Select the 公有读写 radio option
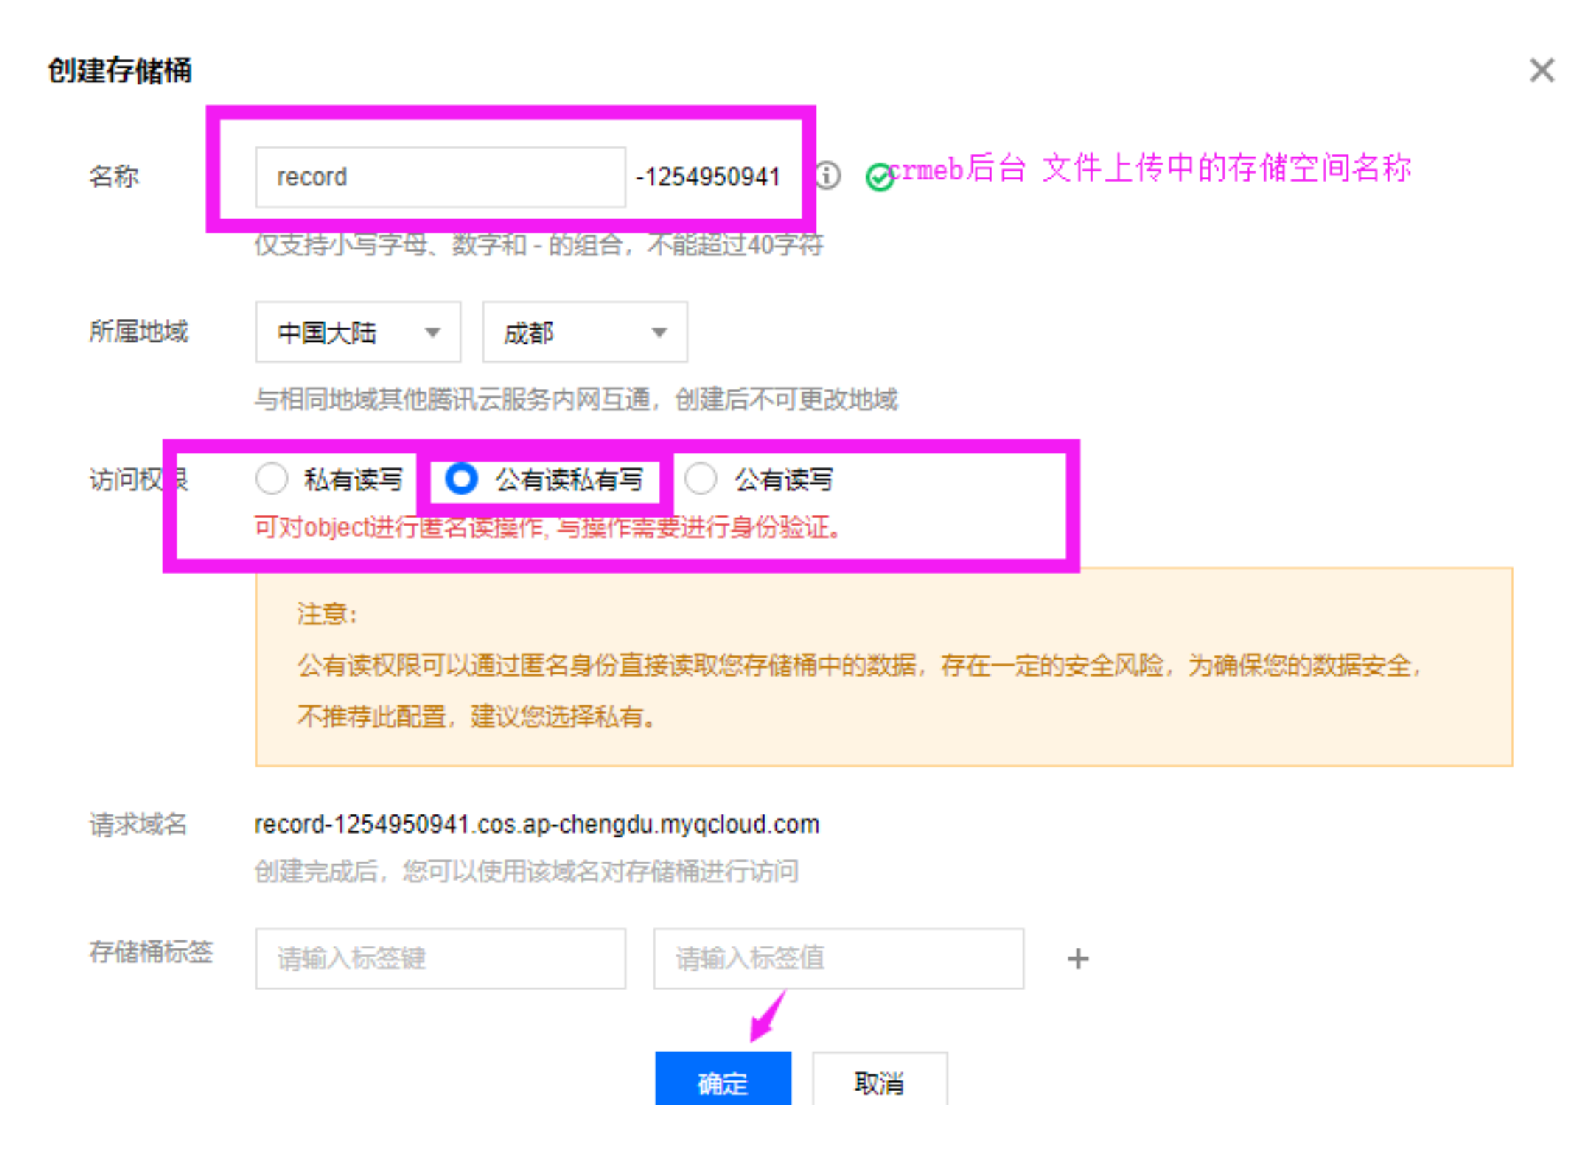The height and width of the screenshot is (1152, 1586). pyautogui.click(x=701, y=479)
